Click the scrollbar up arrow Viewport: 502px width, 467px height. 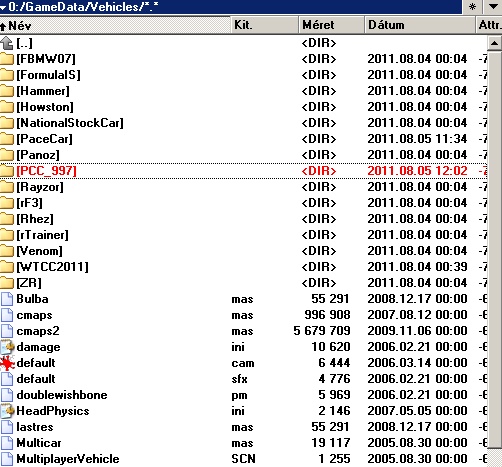tap(495, 43)
